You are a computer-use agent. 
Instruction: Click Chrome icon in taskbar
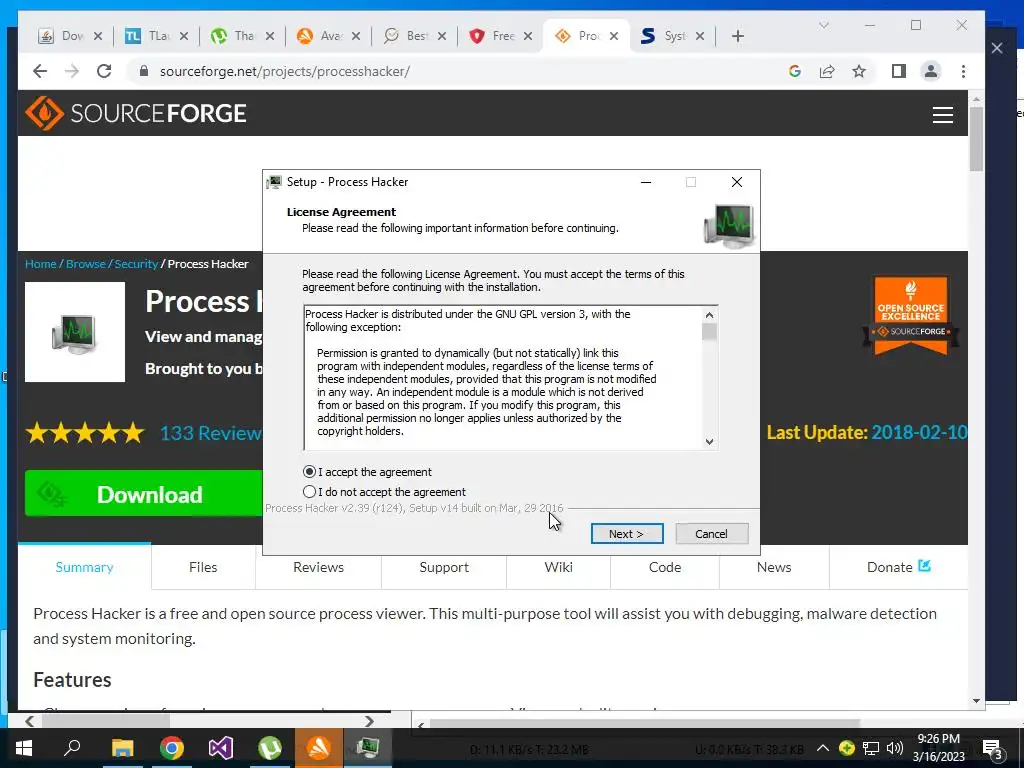pyautogui.click(x=172, y=748)
